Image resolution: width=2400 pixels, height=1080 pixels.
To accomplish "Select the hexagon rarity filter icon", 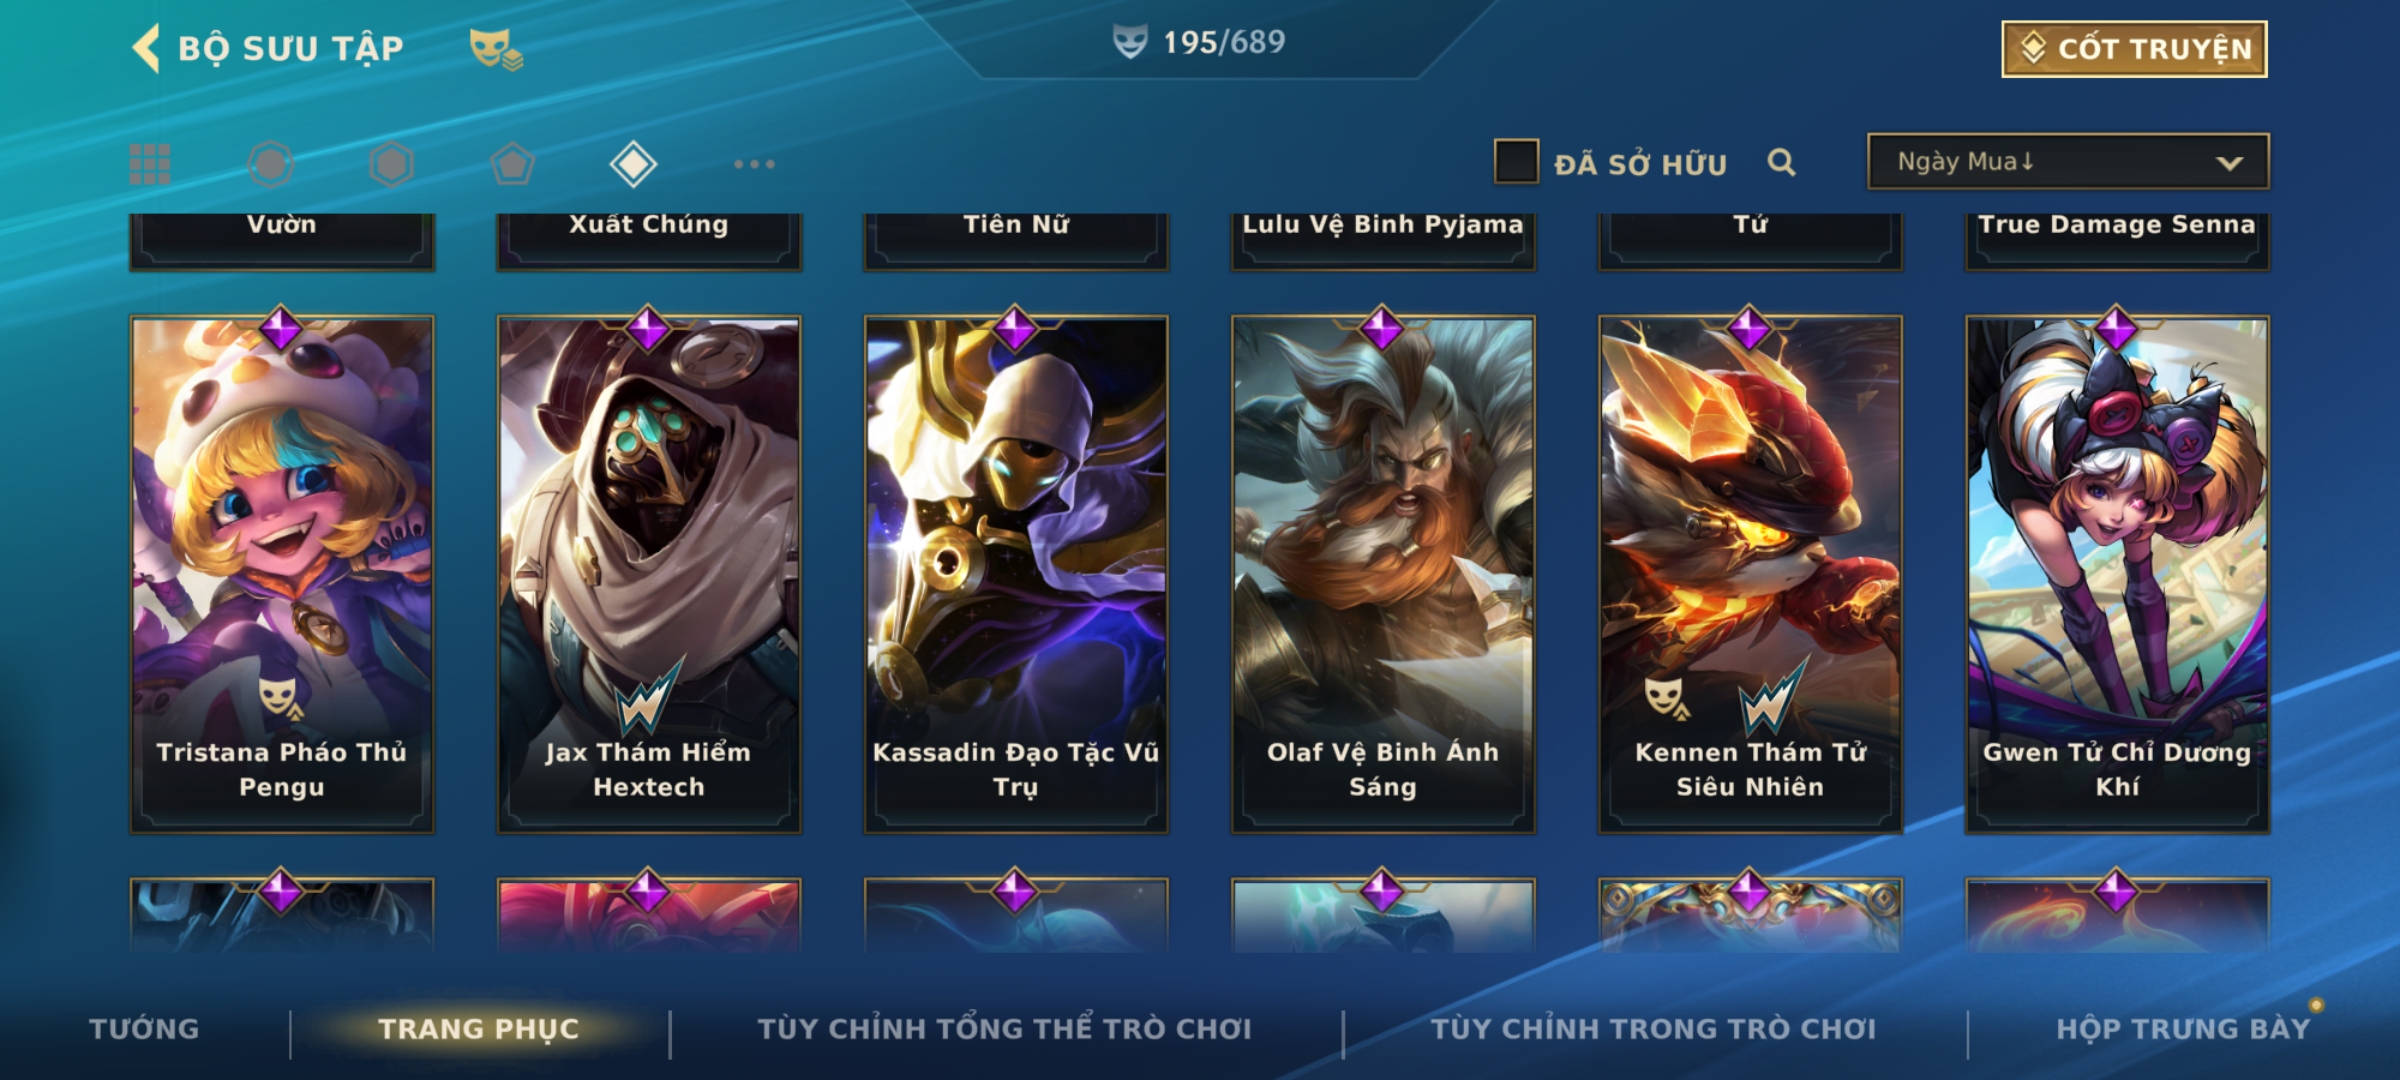I will (391, 164).
